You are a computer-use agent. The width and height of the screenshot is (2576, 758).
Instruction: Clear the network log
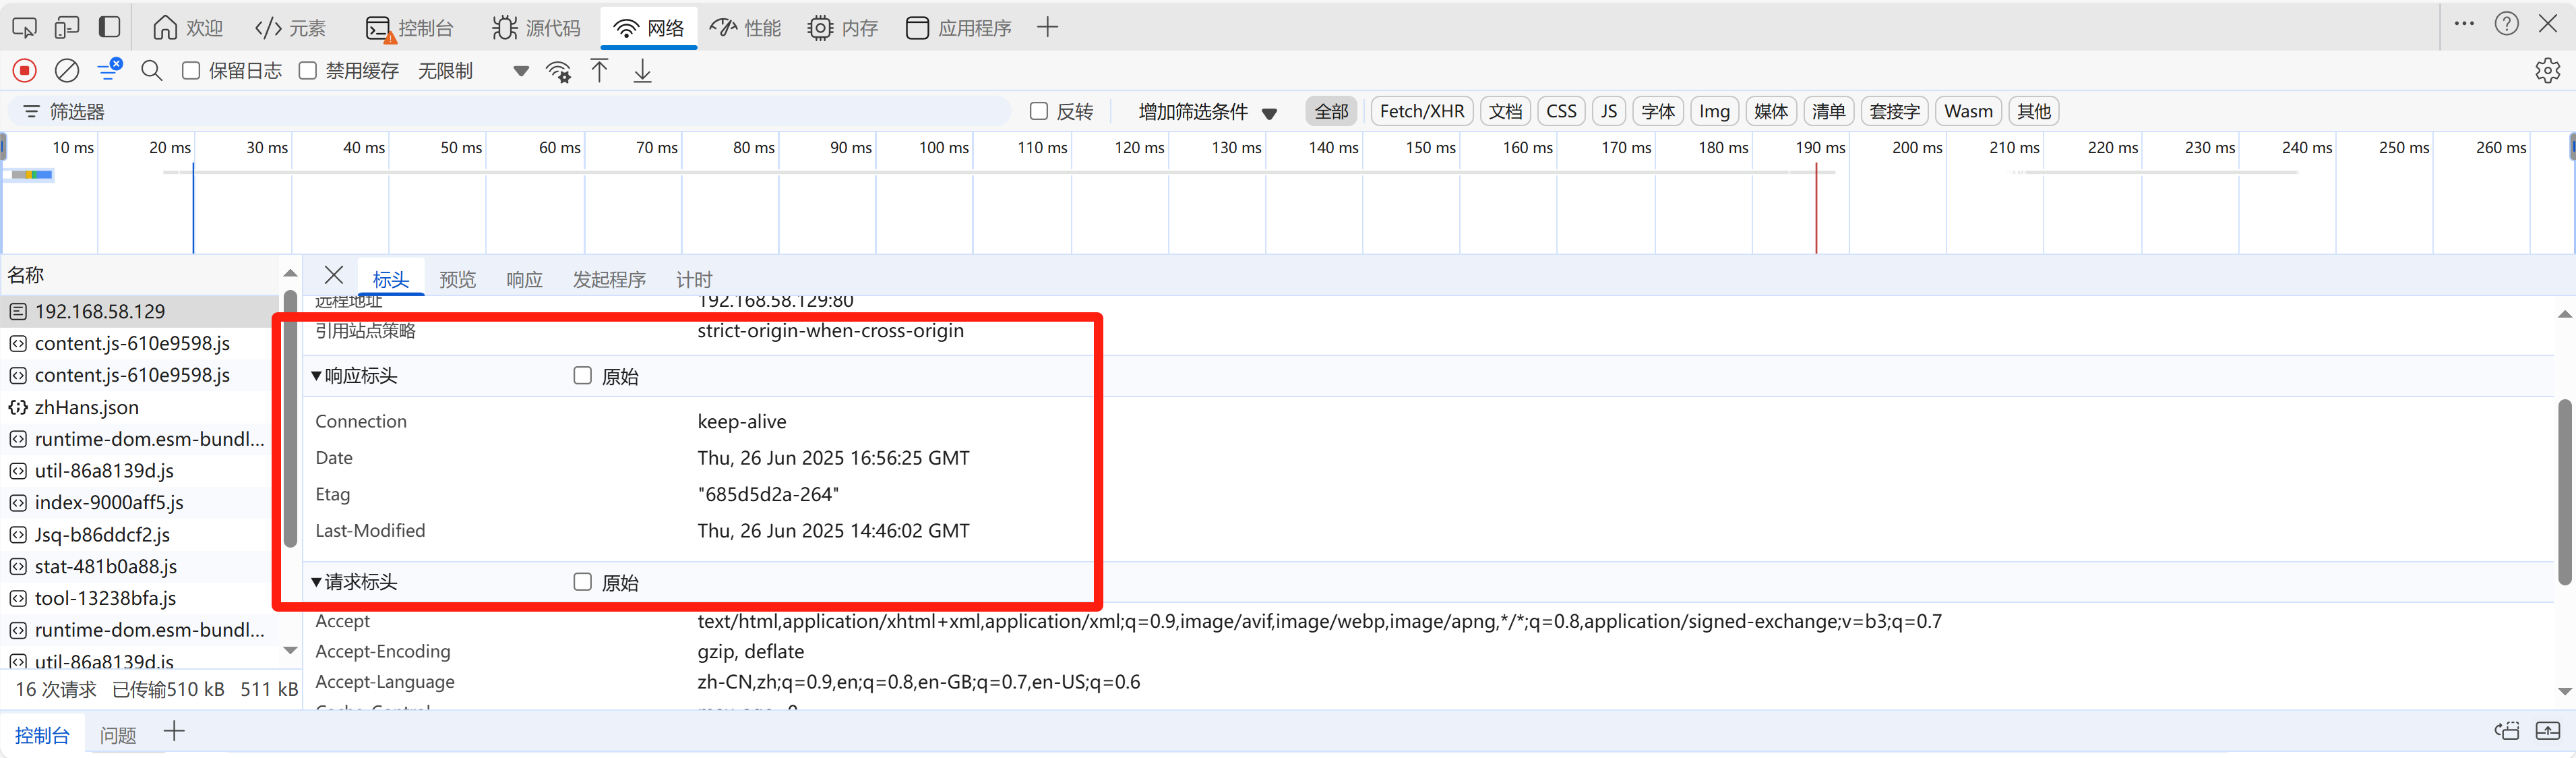pyautogui.click(x=67, y=71)
